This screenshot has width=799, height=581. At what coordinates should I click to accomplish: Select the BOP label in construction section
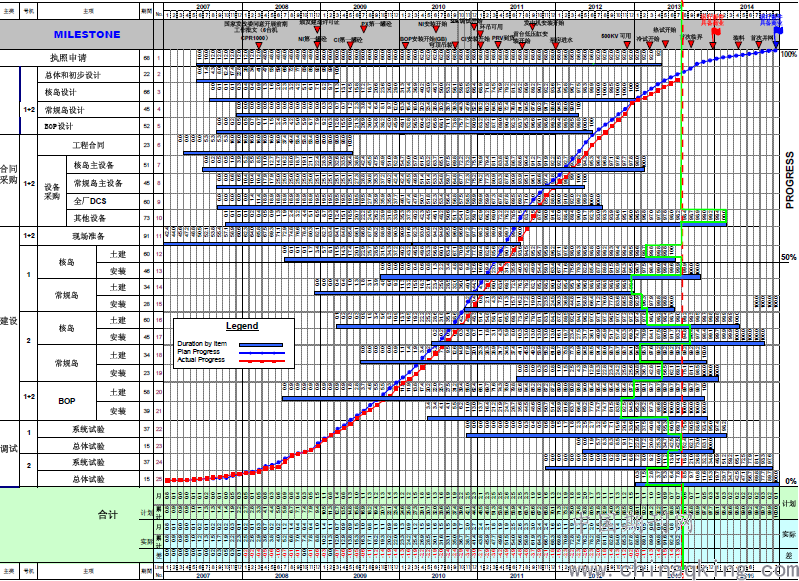pyautogui.click(x=67, y=401)
